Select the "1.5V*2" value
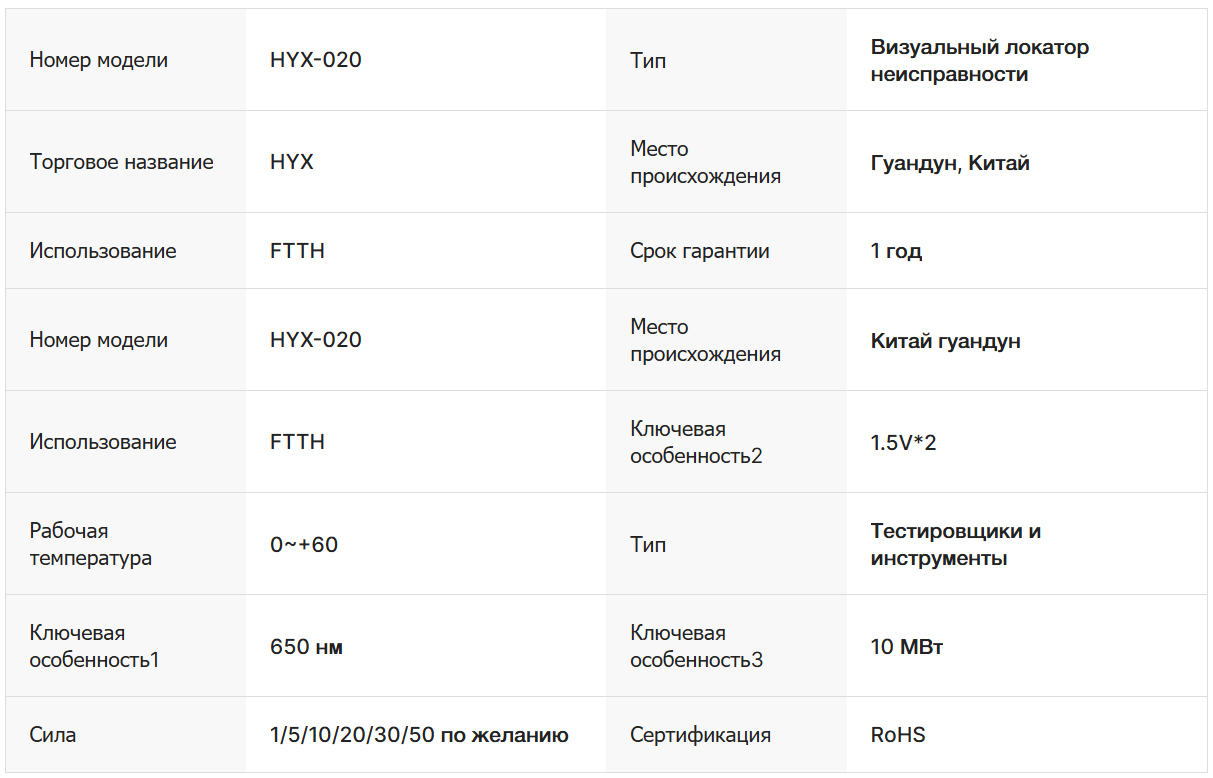The width and height of the screenshot is (1213, 778). tap(903, 442)
